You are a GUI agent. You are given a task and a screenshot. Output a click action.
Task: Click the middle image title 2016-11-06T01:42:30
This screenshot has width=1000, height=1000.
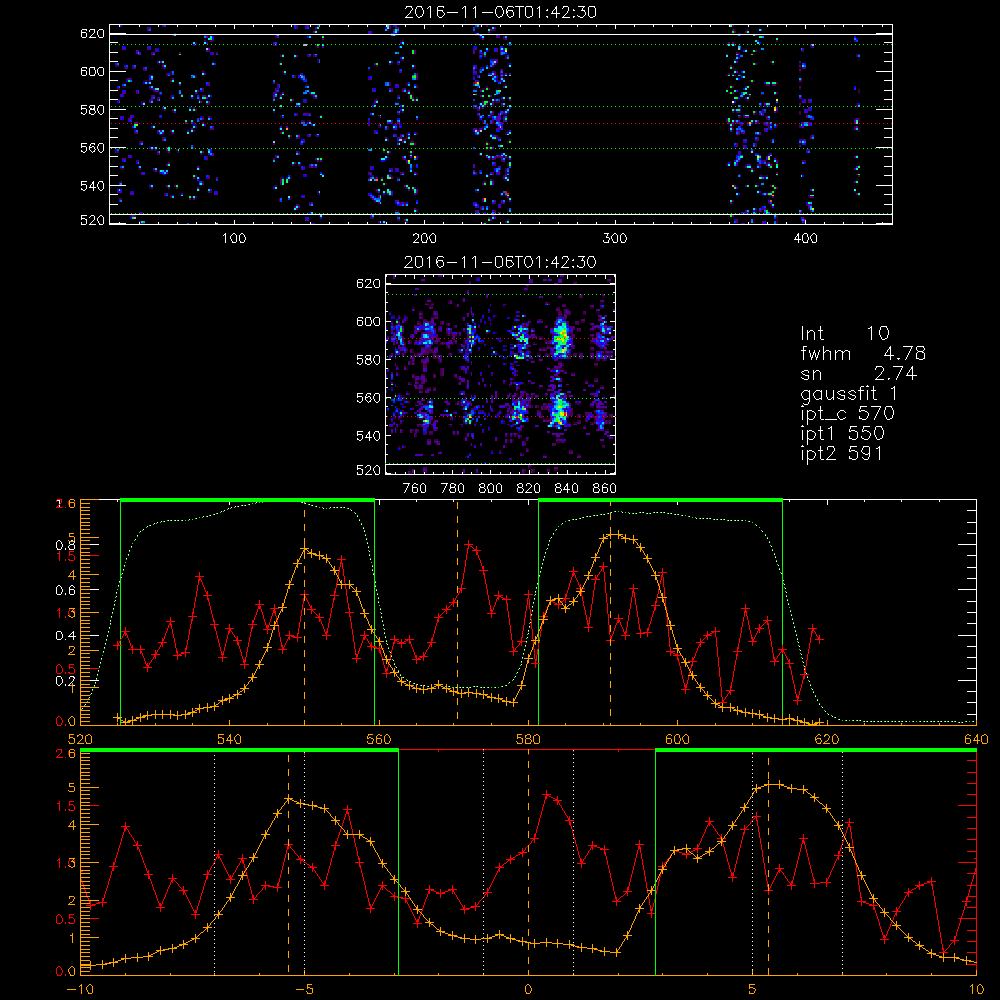(x=500, y=262)
